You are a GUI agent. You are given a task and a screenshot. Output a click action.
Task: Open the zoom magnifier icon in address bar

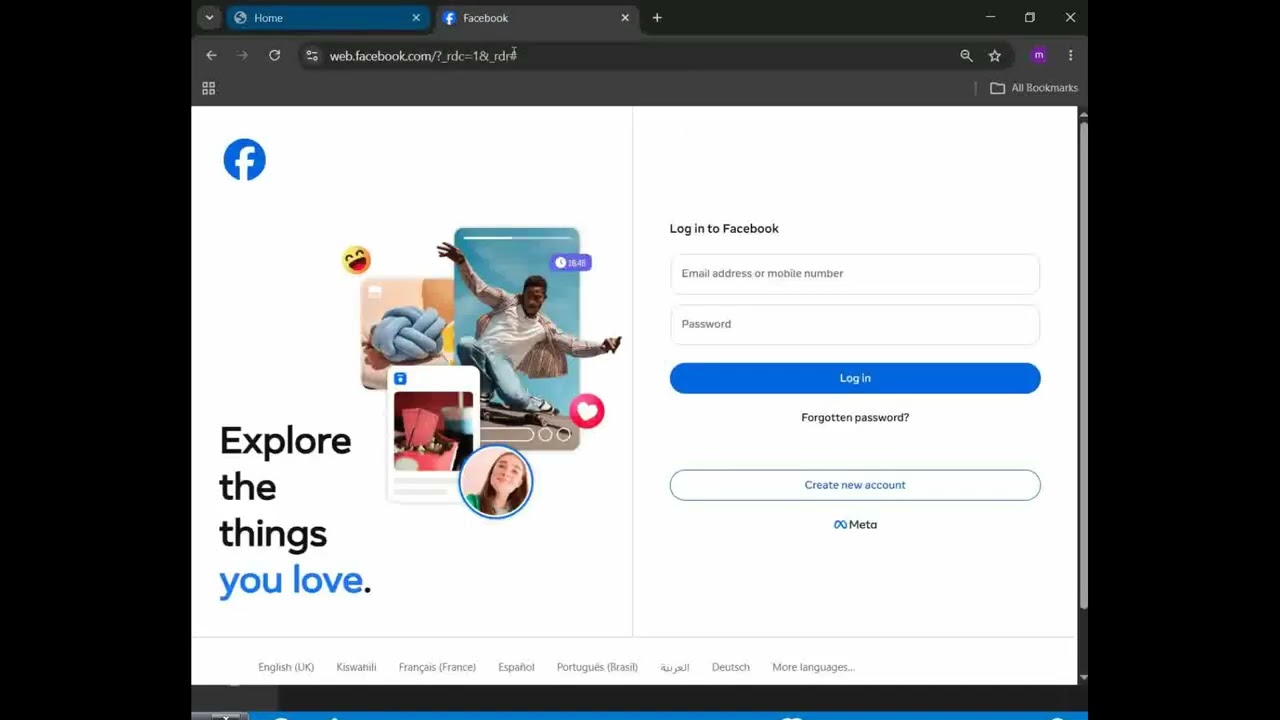click(966, 56)
